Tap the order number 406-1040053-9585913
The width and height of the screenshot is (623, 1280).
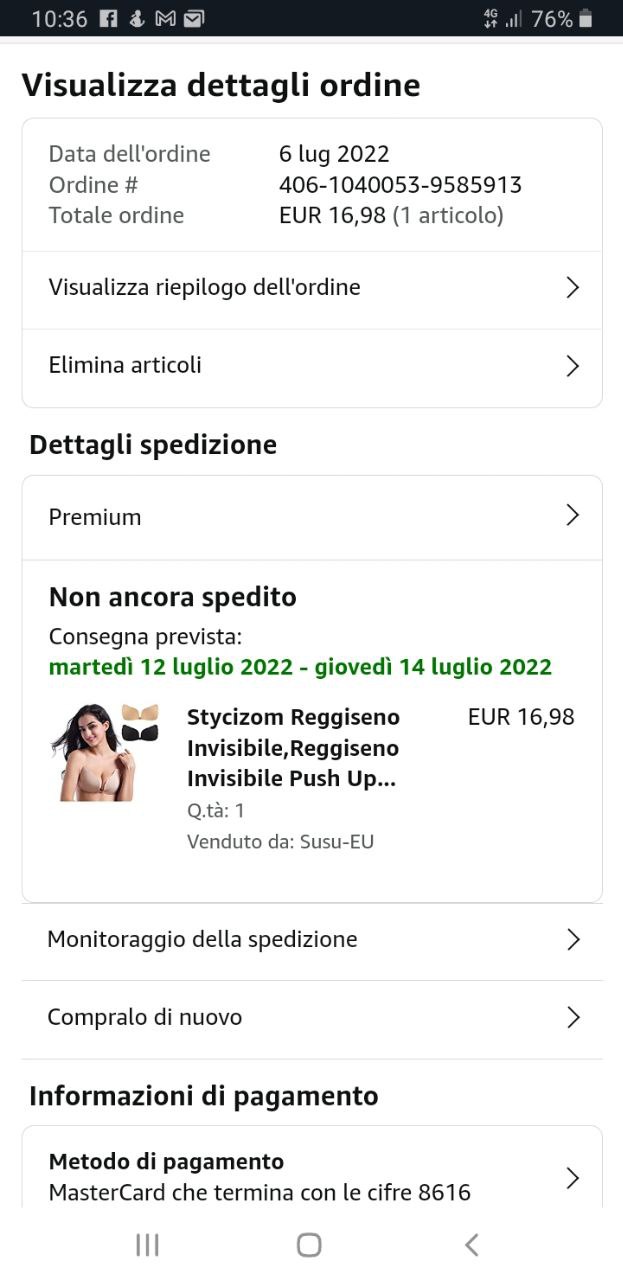pyautogui.click(x=400, y=185)
